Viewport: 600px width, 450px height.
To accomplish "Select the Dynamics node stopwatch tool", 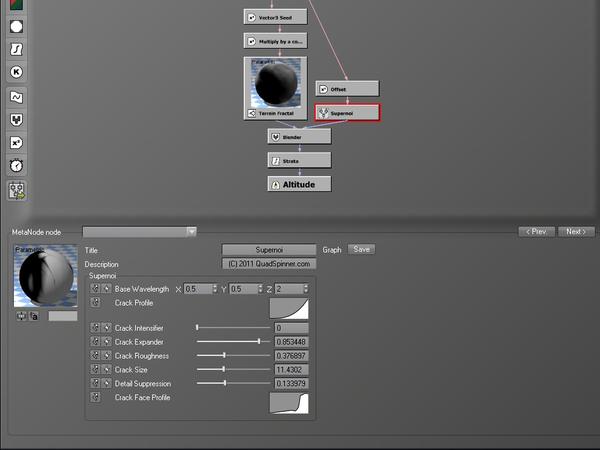I will pos(16,166).
